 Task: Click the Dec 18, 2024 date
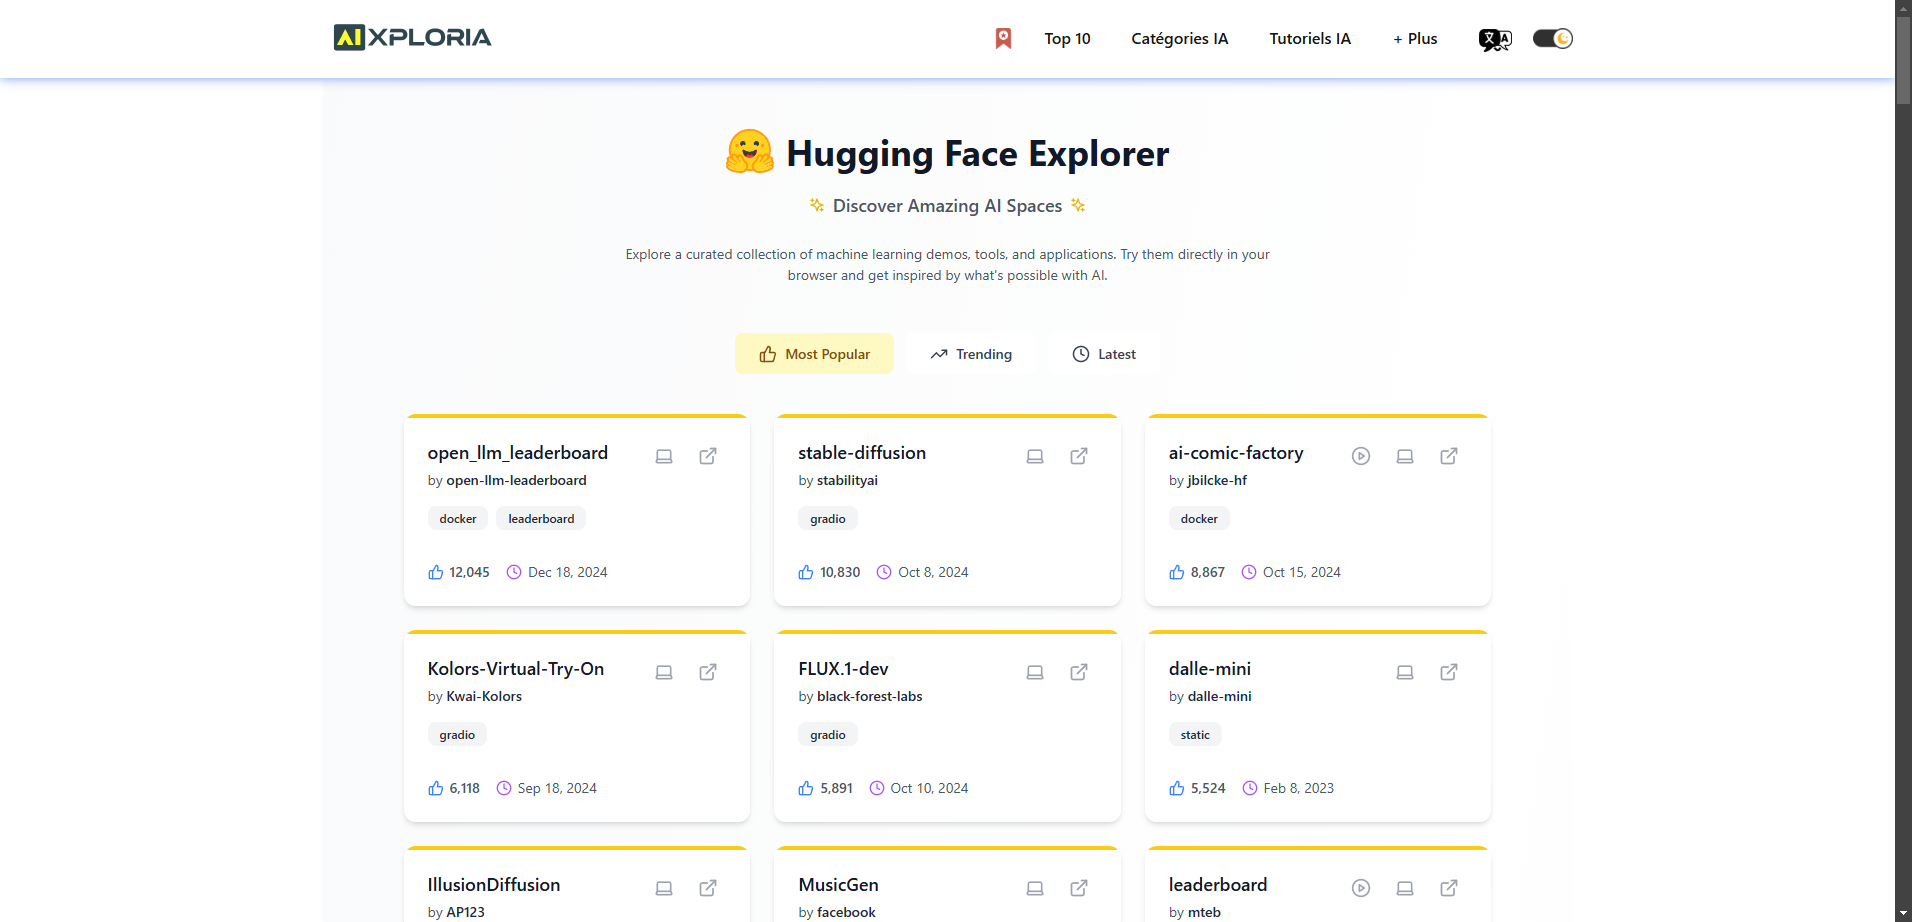pos(568,572)
